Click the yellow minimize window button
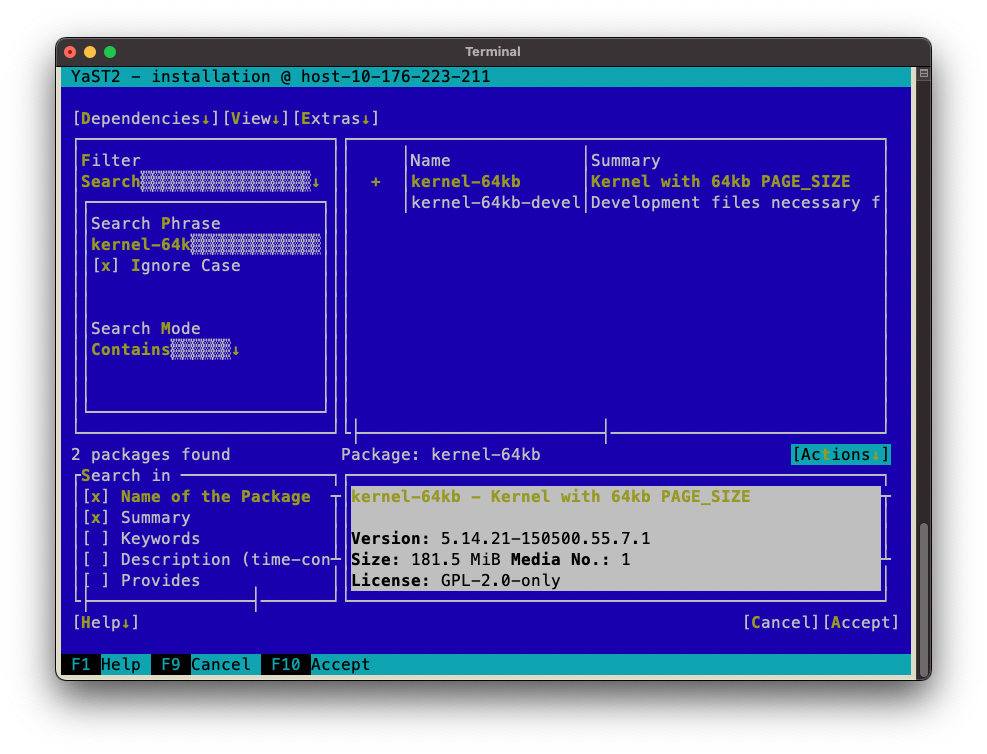 (x=90, y=52)
